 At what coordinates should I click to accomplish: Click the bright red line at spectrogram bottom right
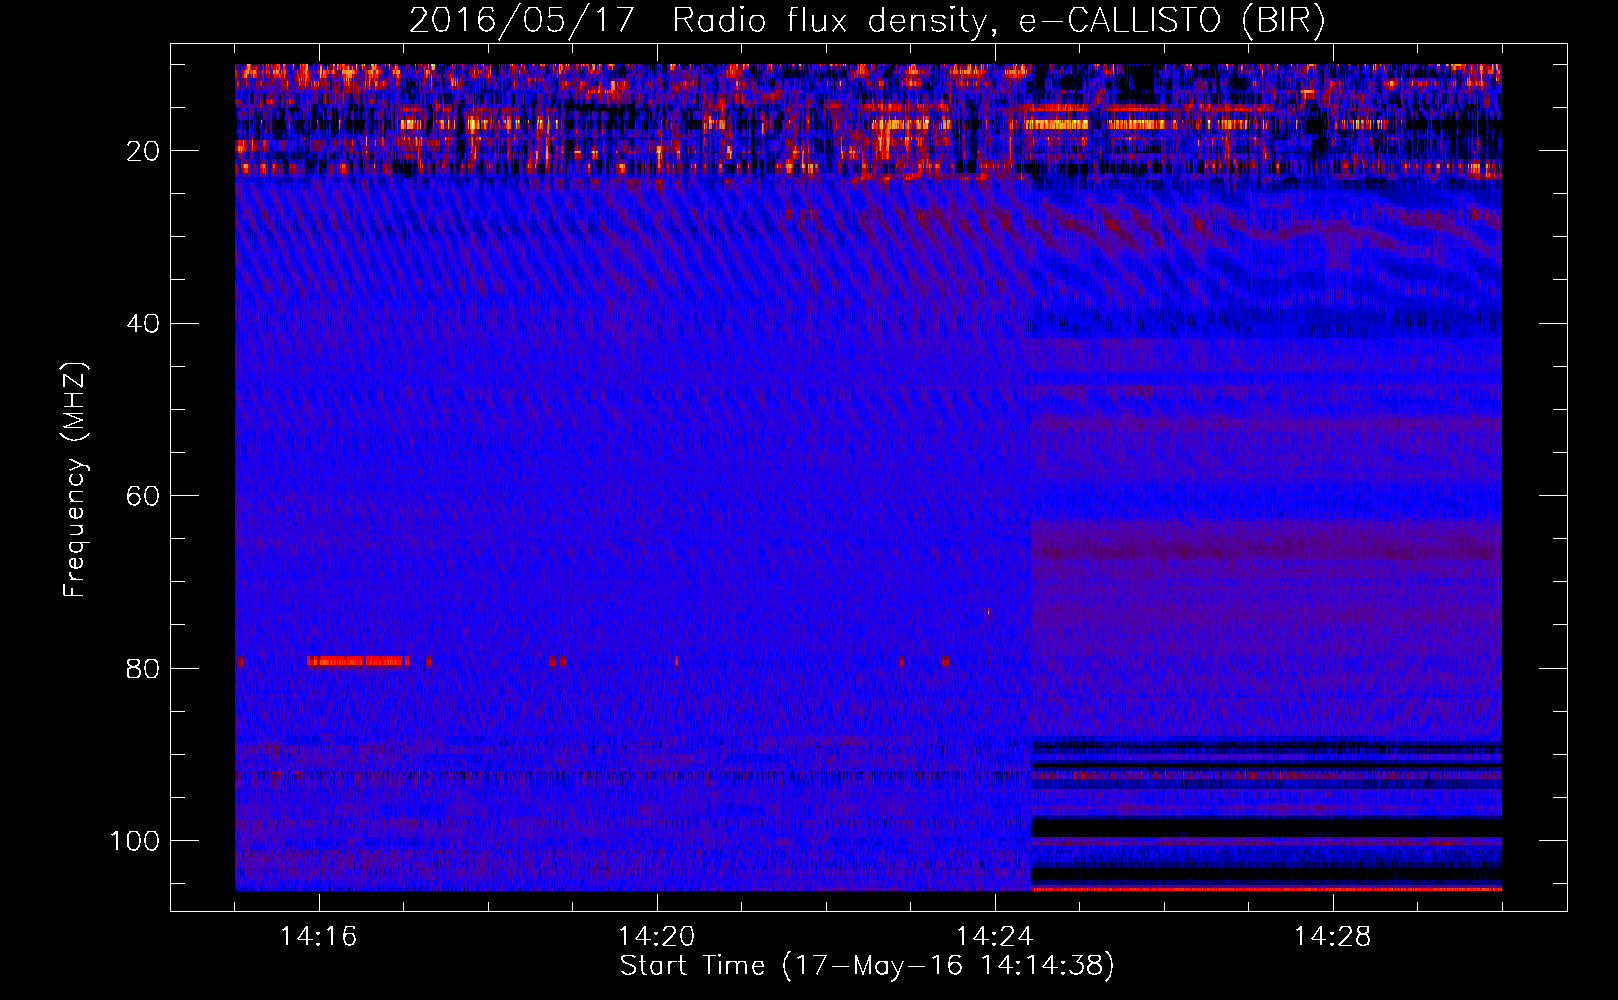1266,888
